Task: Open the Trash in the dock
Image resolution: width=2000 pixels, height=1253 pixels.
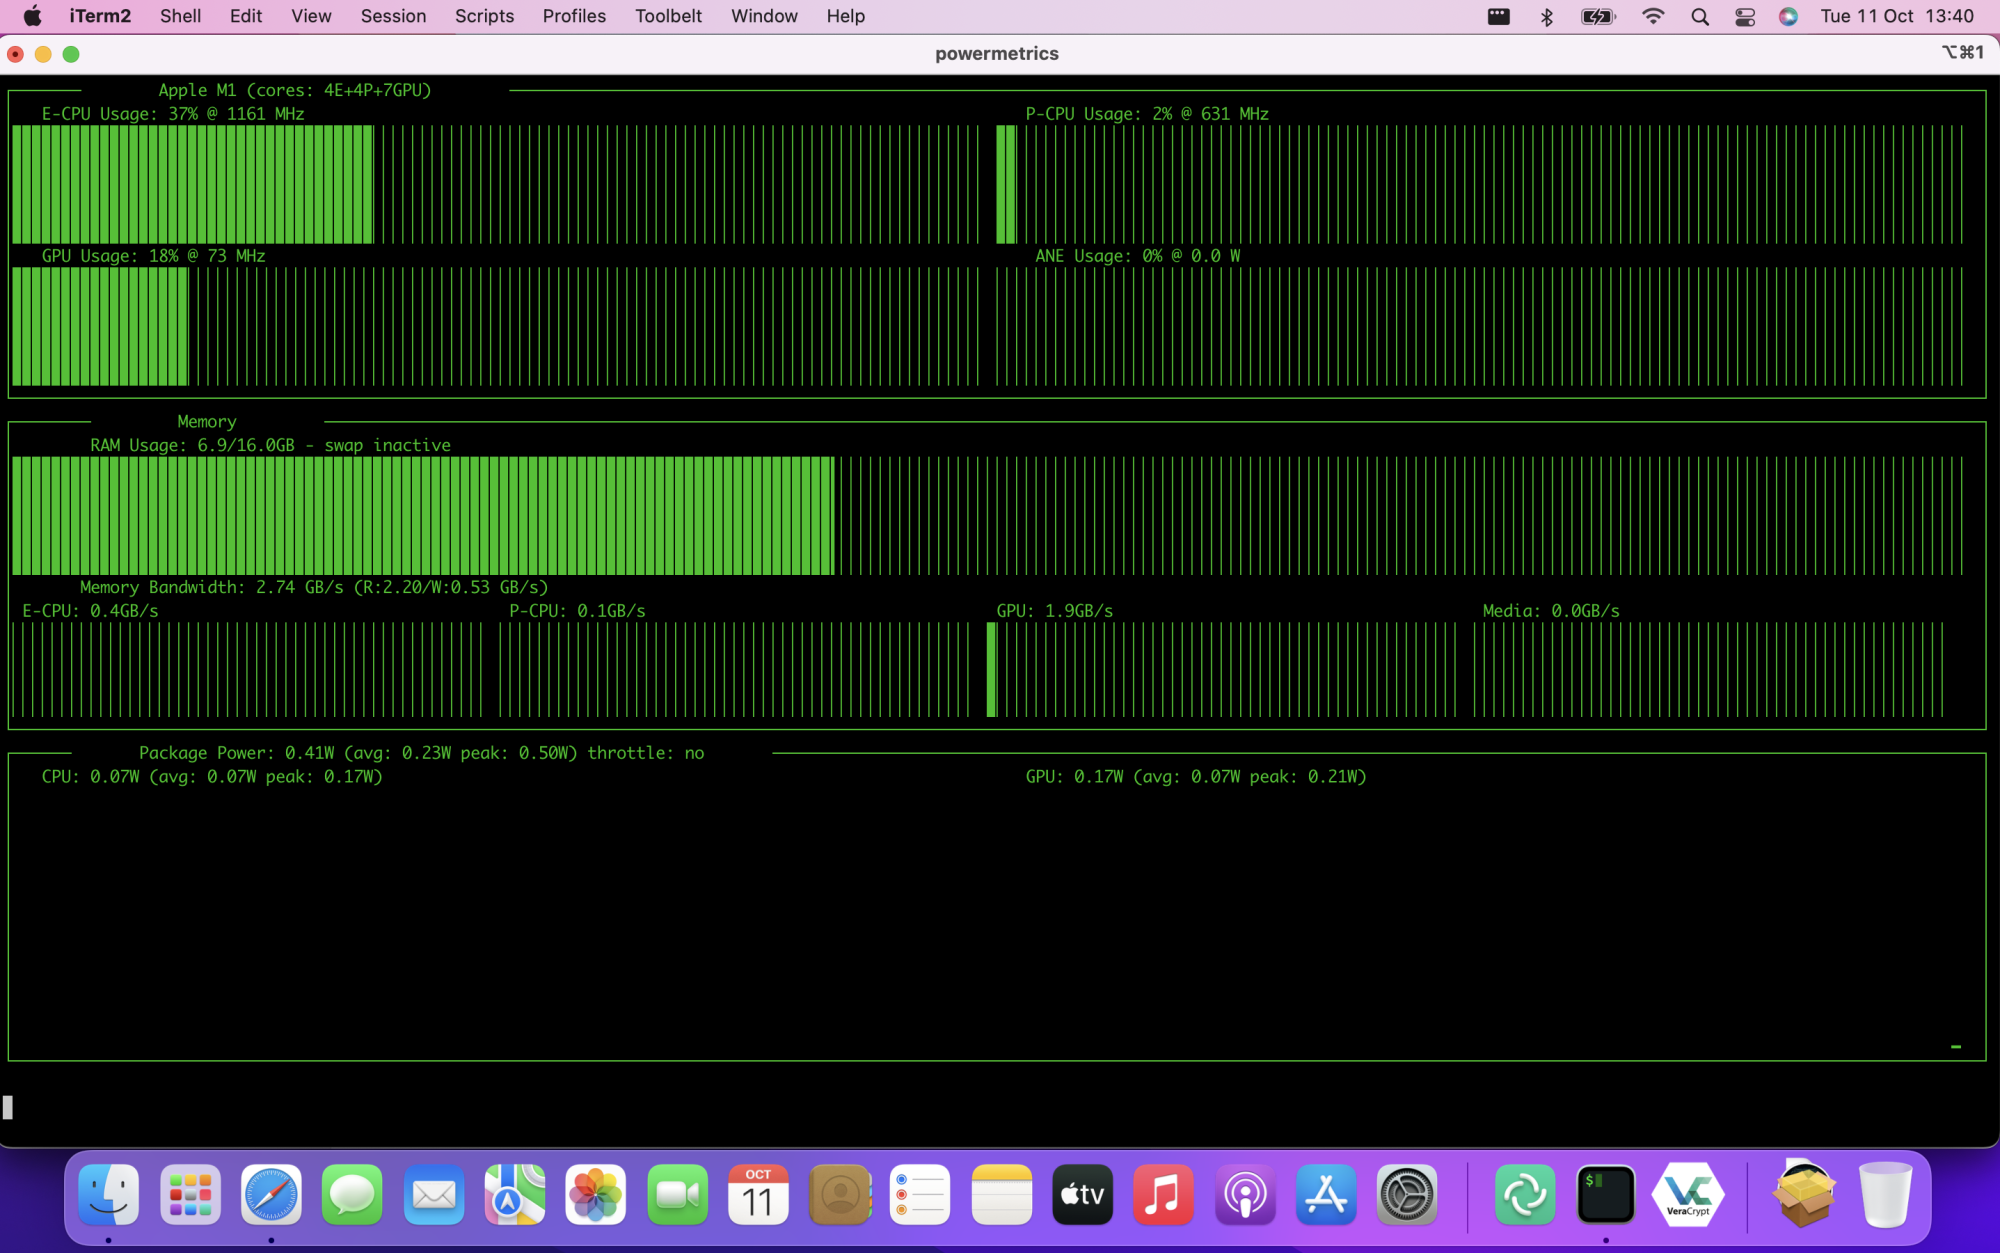Action: (x=1885, y=1194)
